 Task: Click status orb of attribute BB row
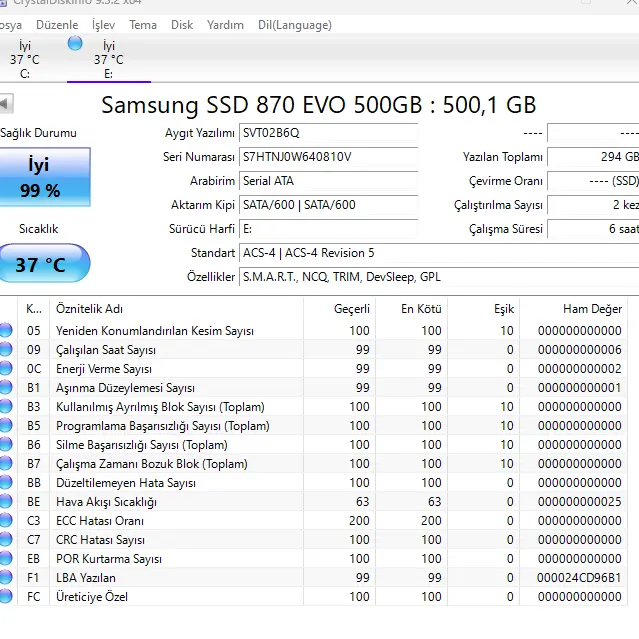(x=6, y=483)
